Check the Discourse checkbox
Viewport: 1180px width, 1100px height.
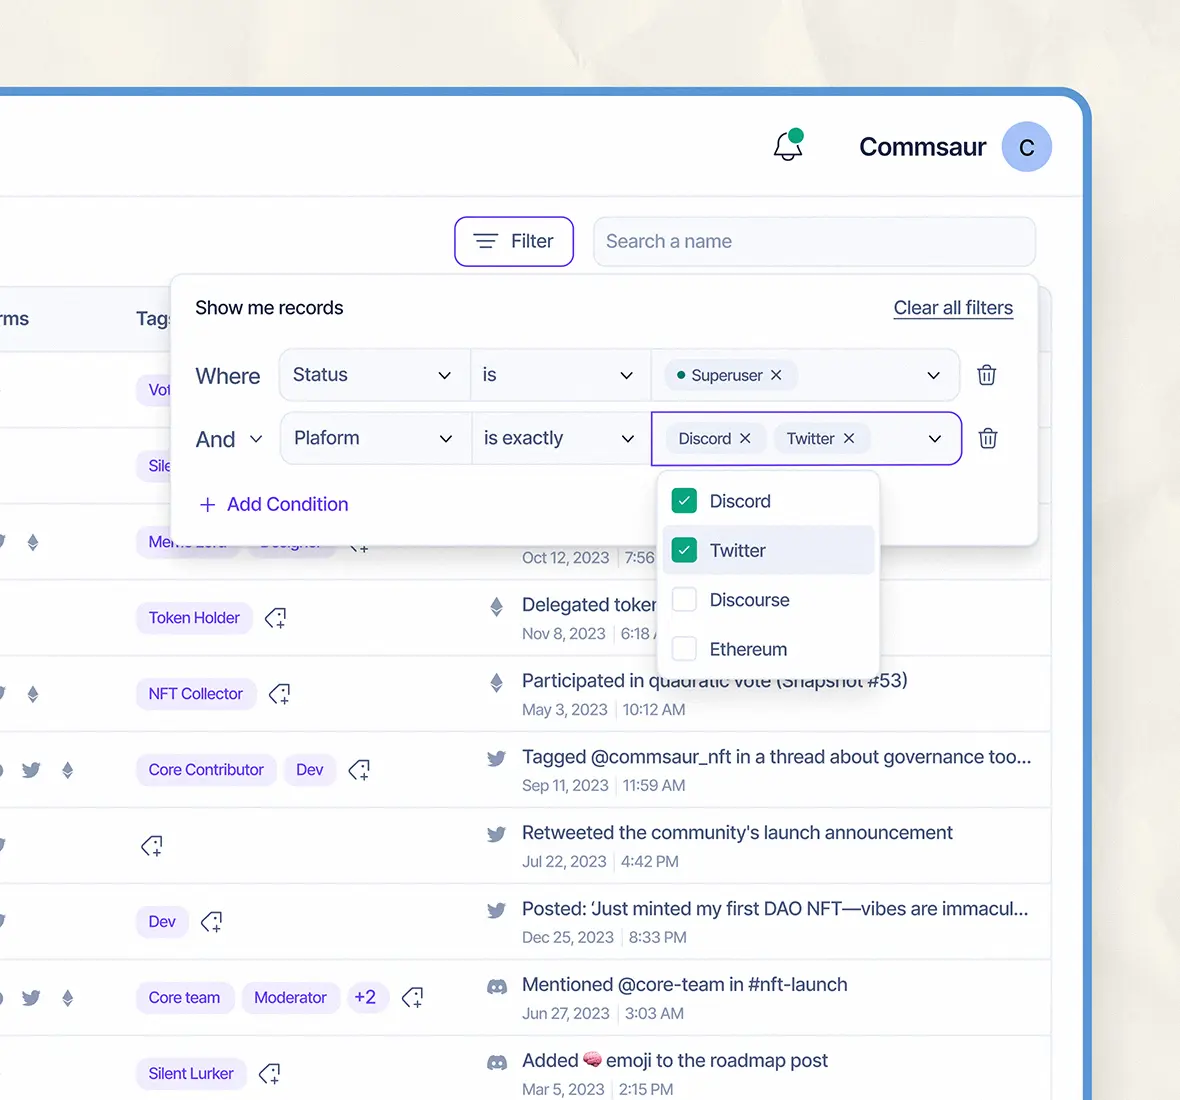coord(684,600)
